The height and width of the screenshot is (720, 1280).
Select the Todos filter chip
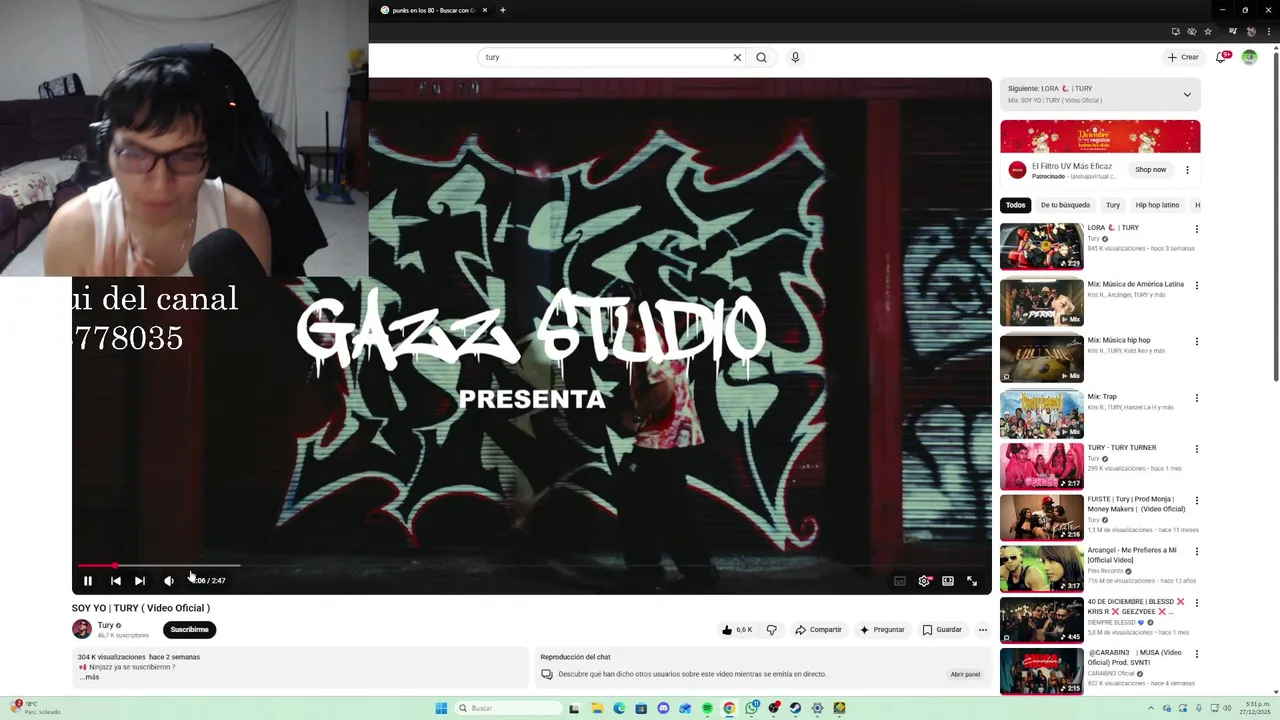click(x=1015, y=205)
